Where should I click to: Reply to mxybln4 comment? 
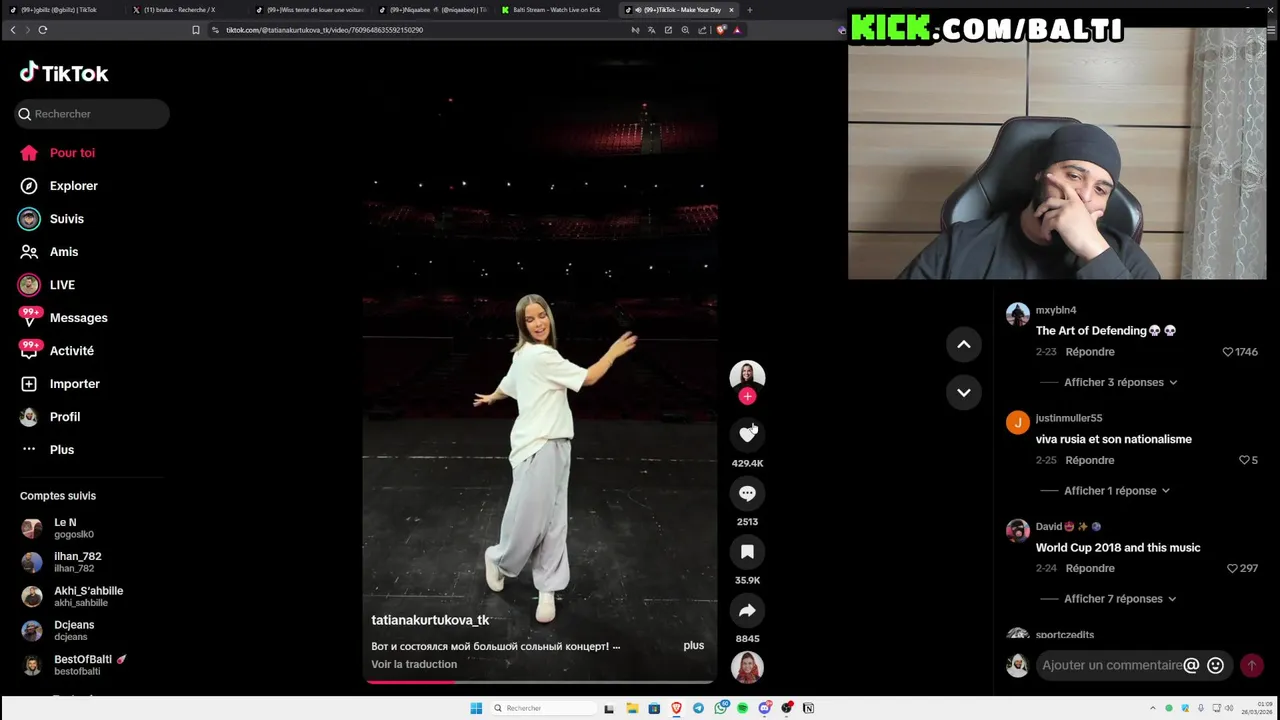[x=1090, y=352]
